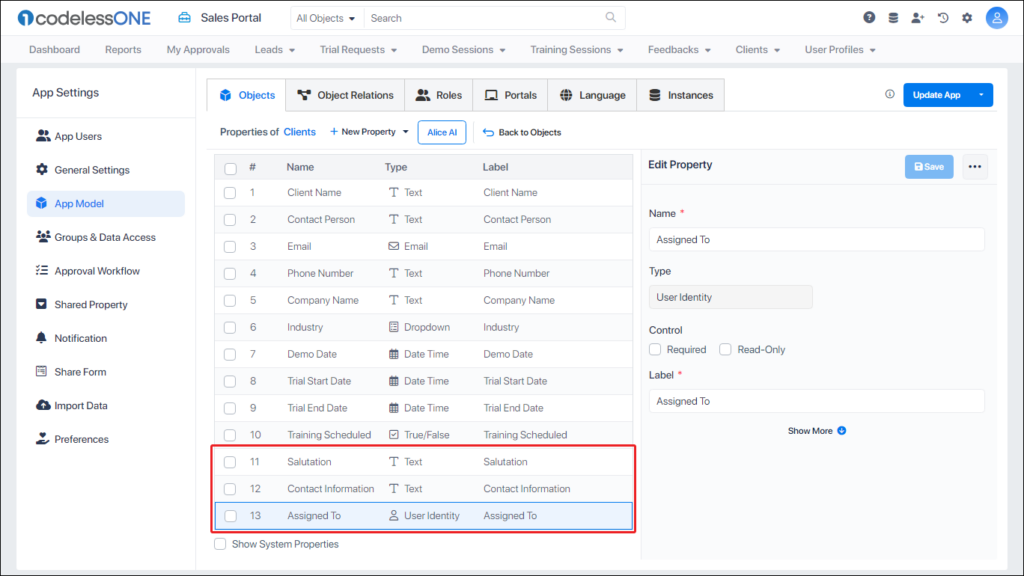Click the Sales Portal briefcase icon

tap(185, 18)
